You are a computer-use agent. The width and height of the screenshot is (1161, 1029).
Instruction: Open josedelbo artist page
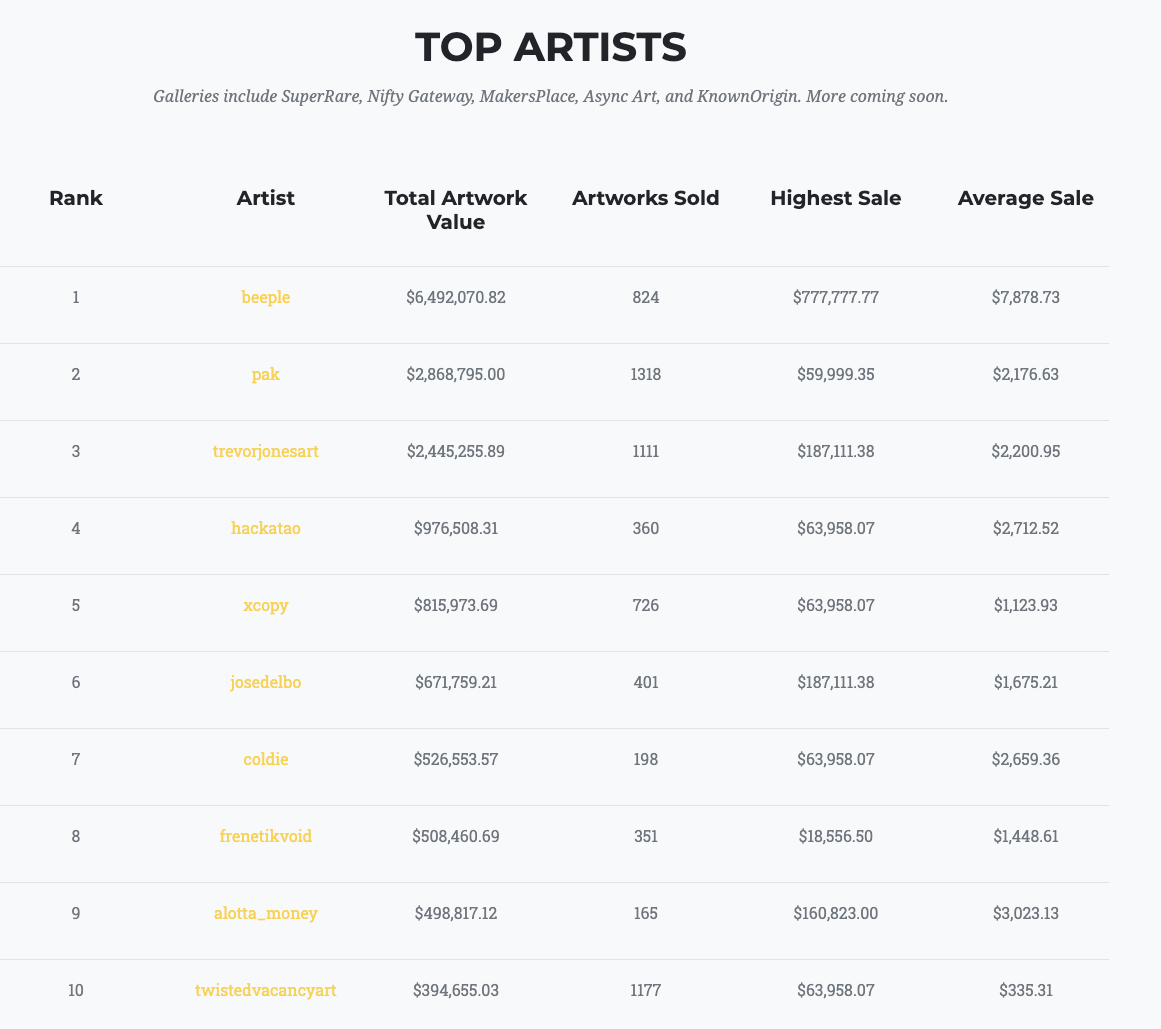pos(265,682)
